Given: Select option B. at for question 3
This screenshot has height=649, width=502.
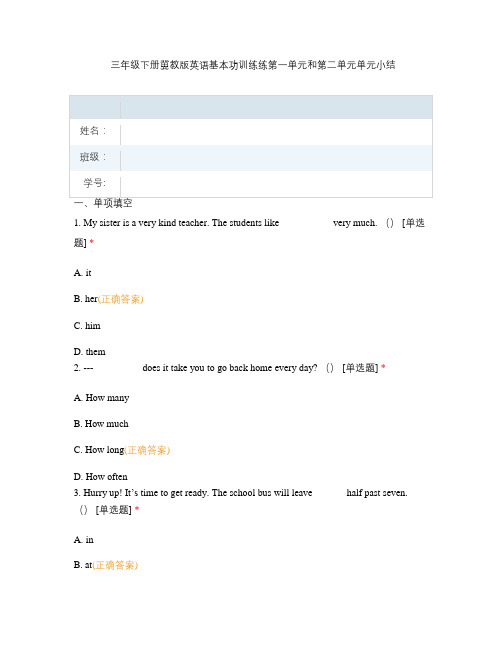Looking at the screenshot, I should click(x=83, y=565).
